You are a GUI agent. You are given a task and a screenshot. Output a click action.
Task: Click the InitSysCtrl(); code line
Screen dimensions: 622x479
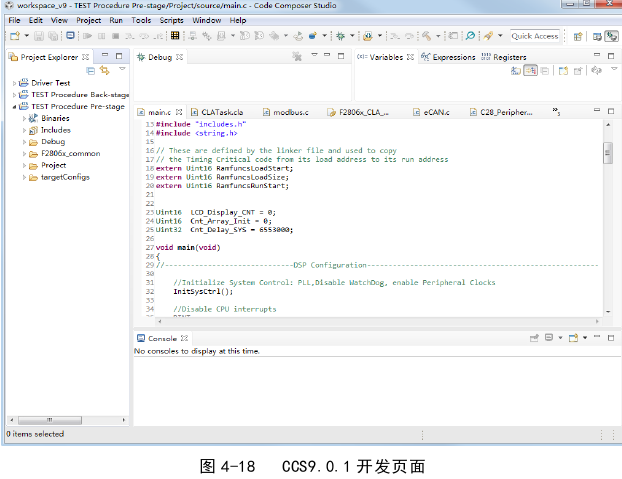point(203,291)
